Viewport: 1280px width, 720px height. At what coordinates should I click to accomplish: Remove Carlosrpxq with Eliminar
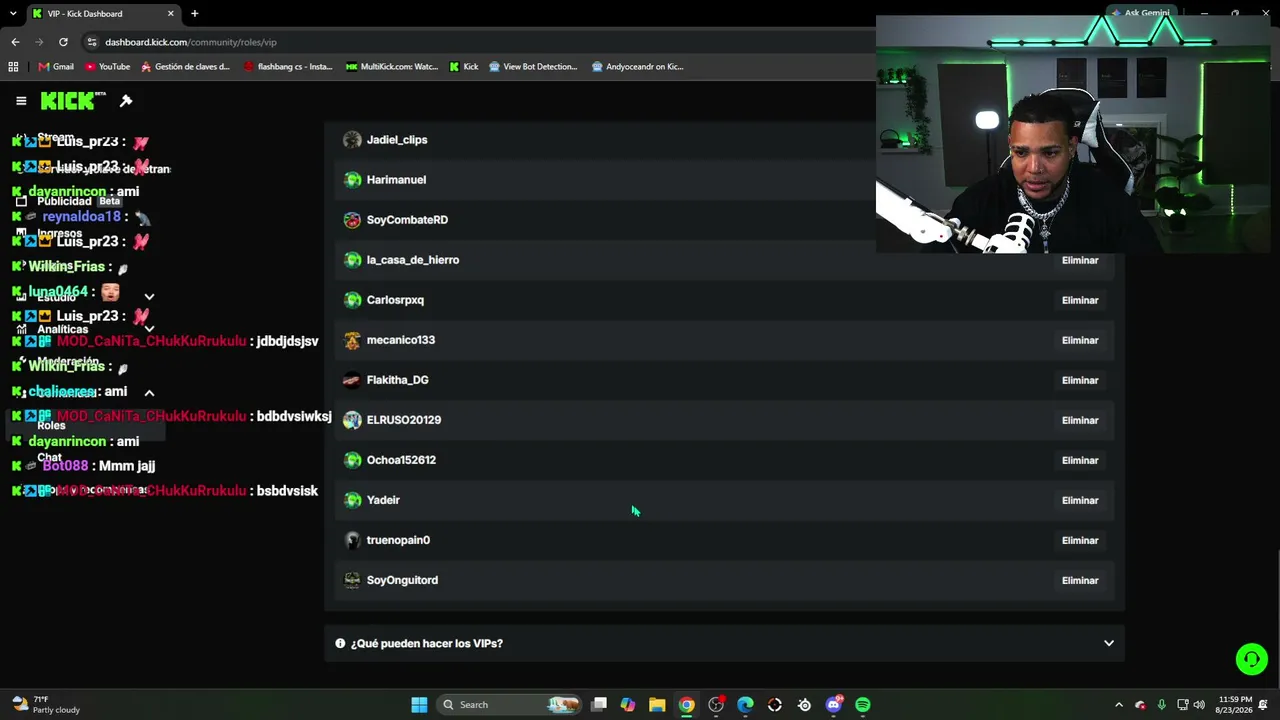click(x=1080, y=300)
